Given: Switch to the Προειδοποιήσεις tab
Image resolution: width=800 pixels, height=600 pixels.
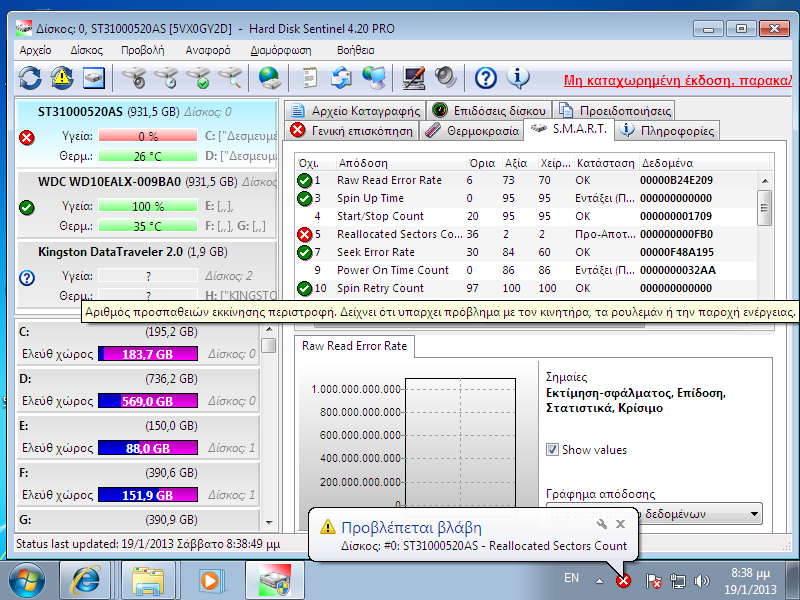Looking at the screenshot, I should click(x=614, y=110).
